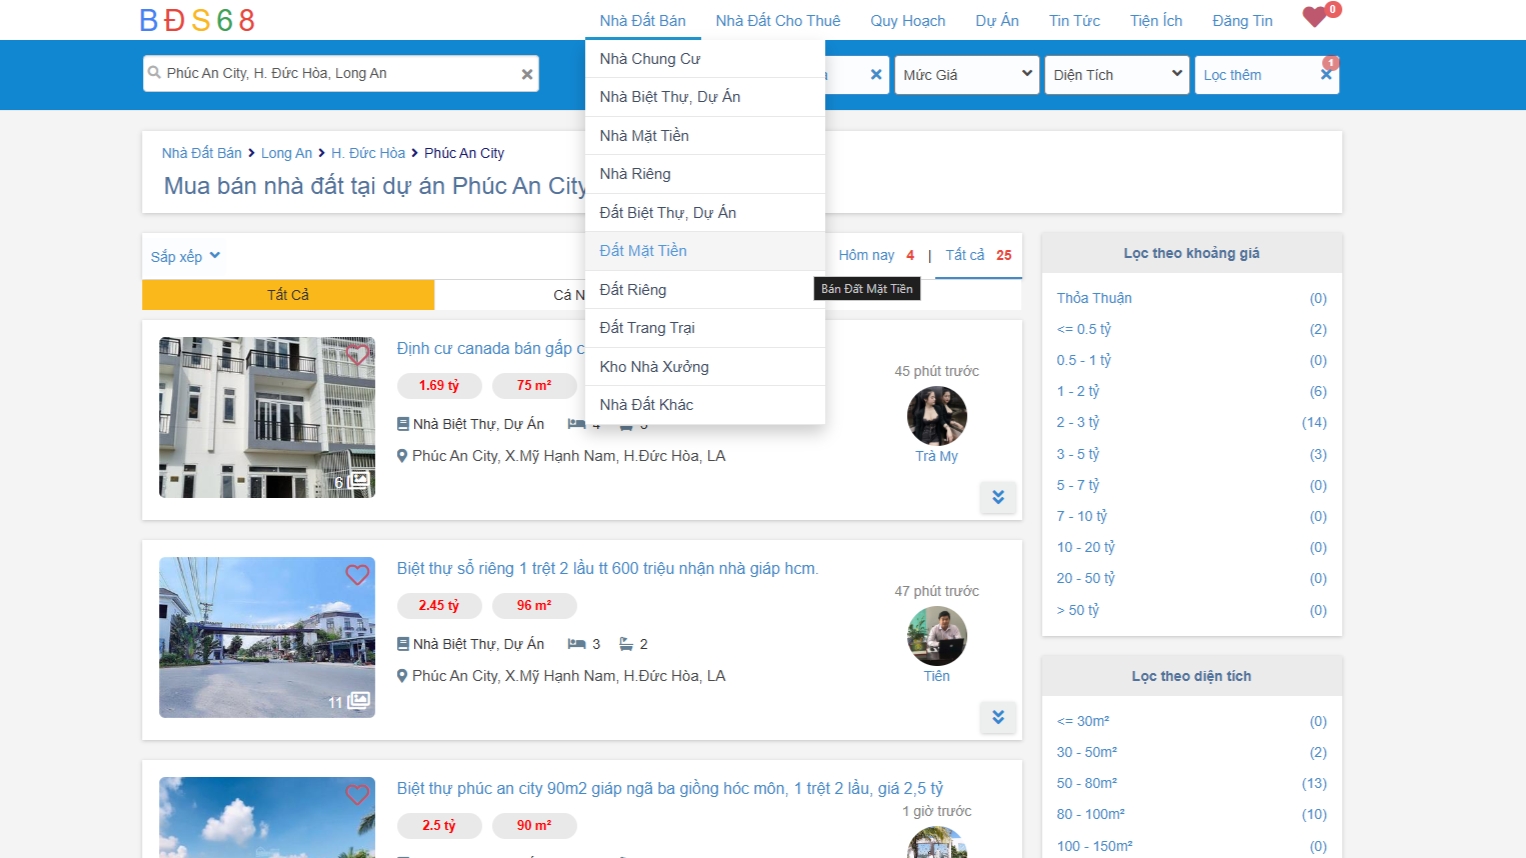
Task: Select Đất Riêng menu item
Action: 705,290
